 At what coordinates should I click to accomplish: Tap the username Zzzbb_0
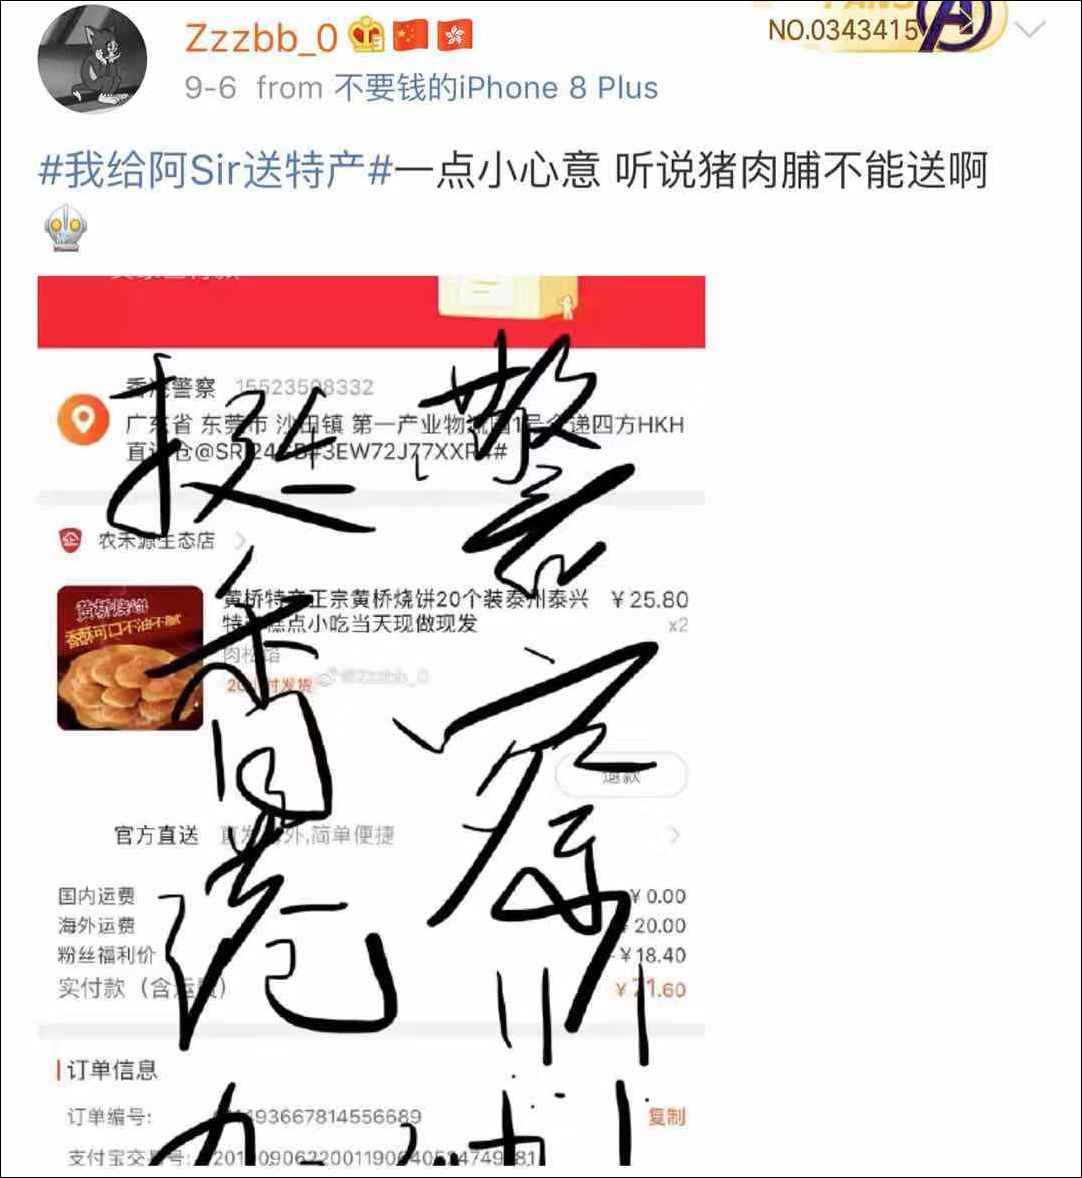tap(261, 38)
